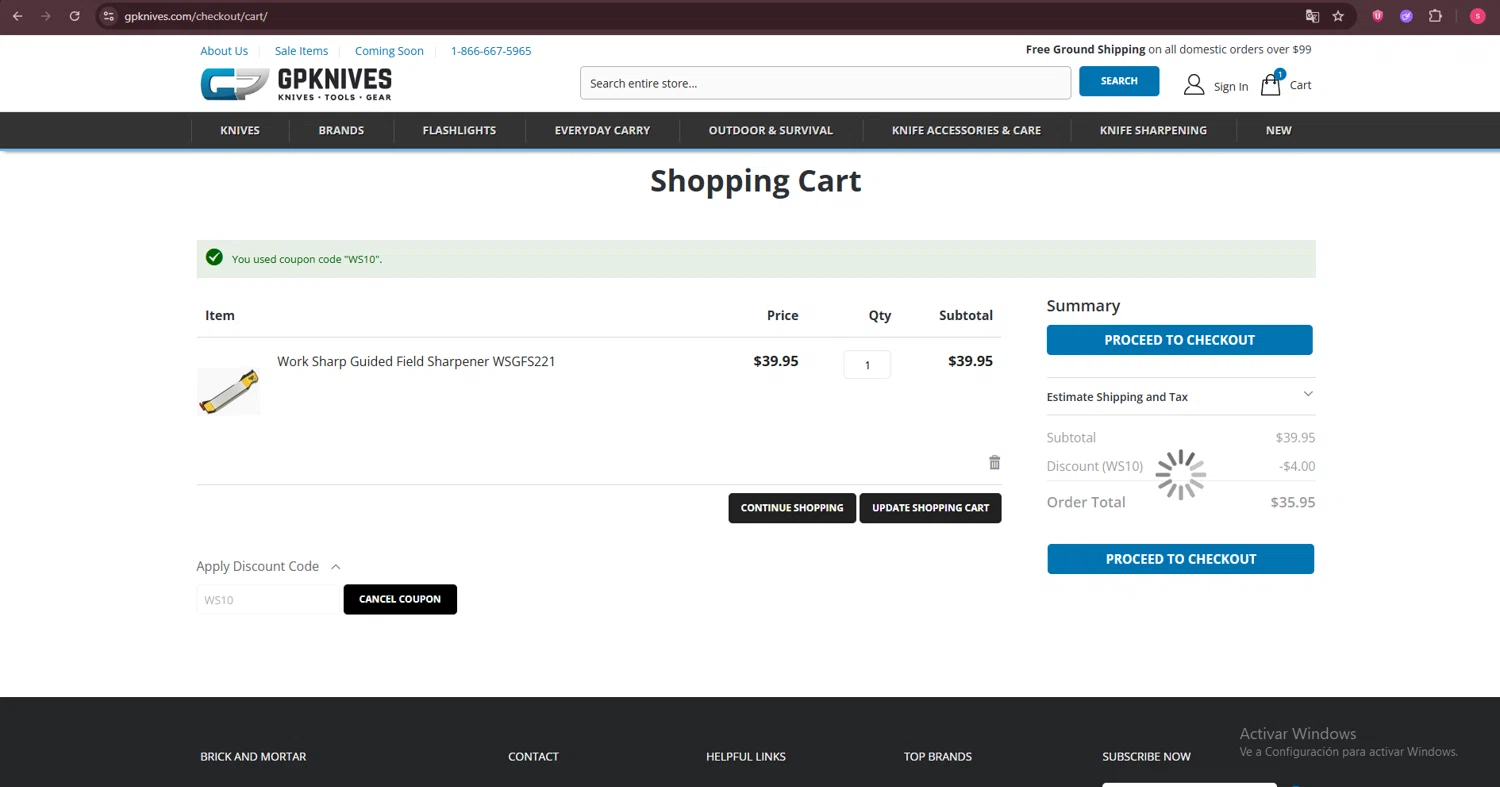Open the extensions puzzle icon

coord(1435,16)
